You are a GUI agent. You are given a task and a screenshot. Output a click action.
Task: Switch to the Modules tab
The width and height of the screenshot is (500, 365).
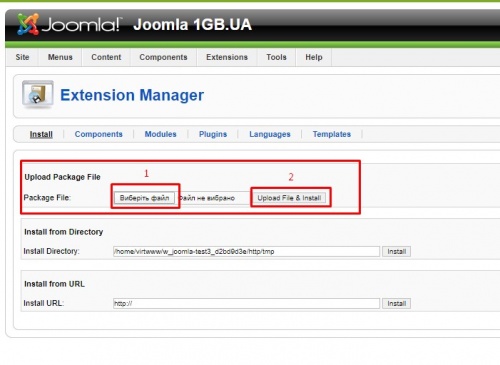click(x=160, y=134)
